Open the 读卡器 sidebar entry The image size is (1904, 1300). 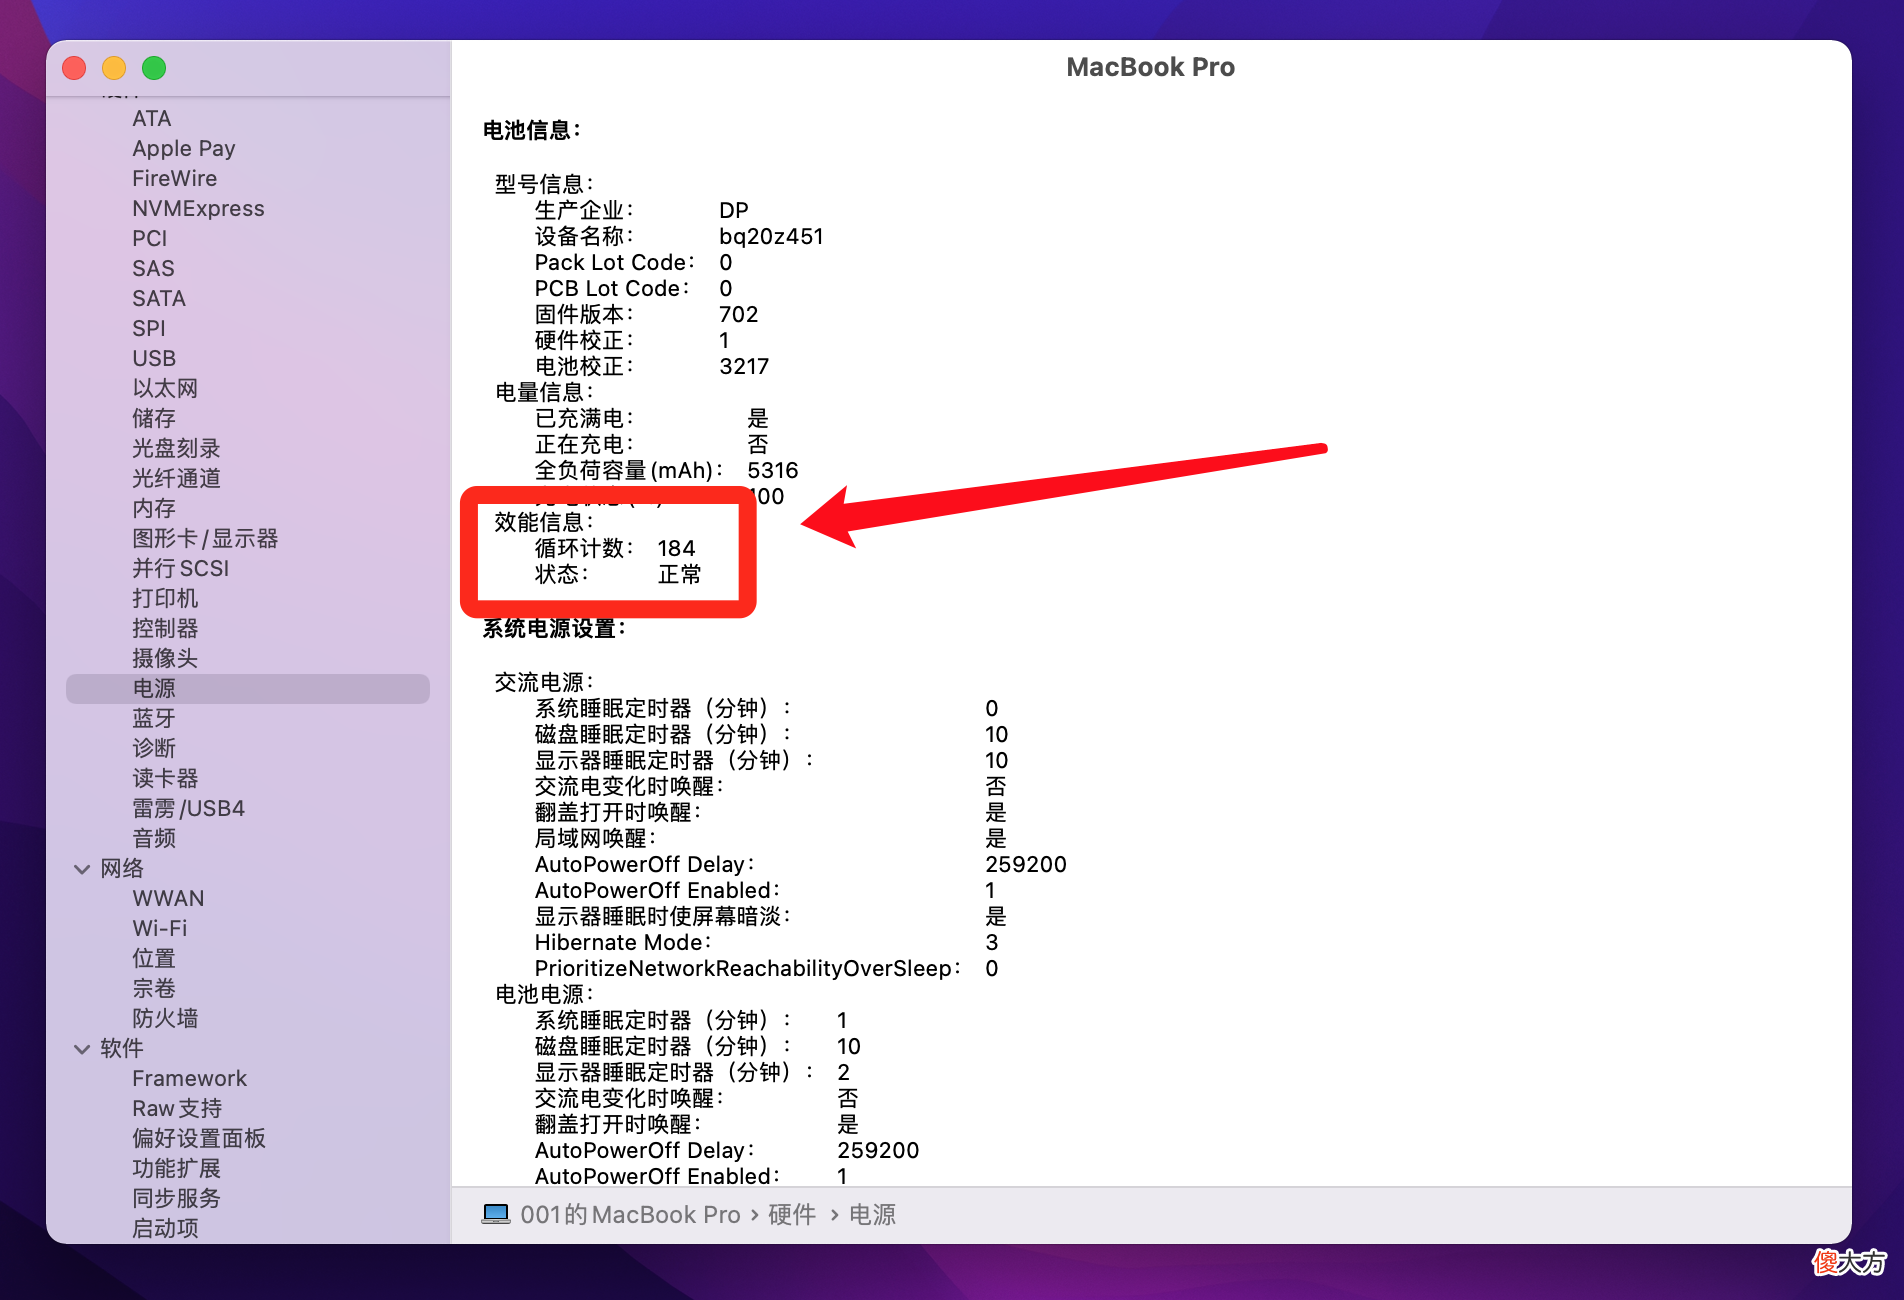(165, 778)
